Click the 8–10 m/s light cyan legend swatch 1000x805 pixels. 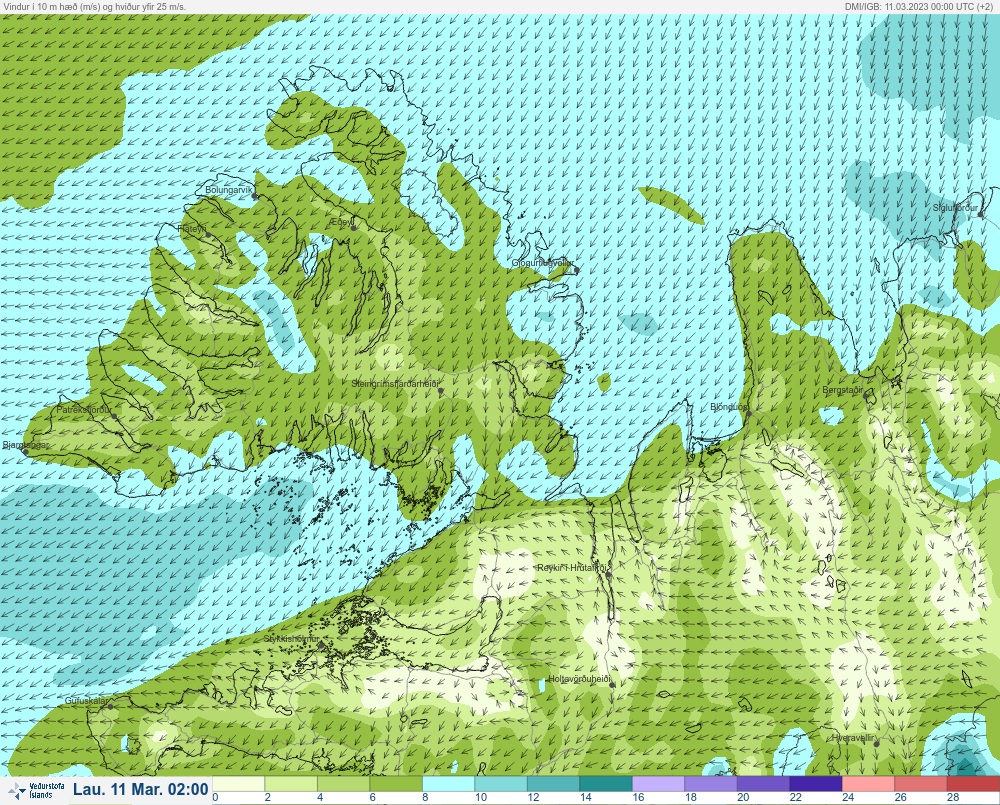[448, 783]
